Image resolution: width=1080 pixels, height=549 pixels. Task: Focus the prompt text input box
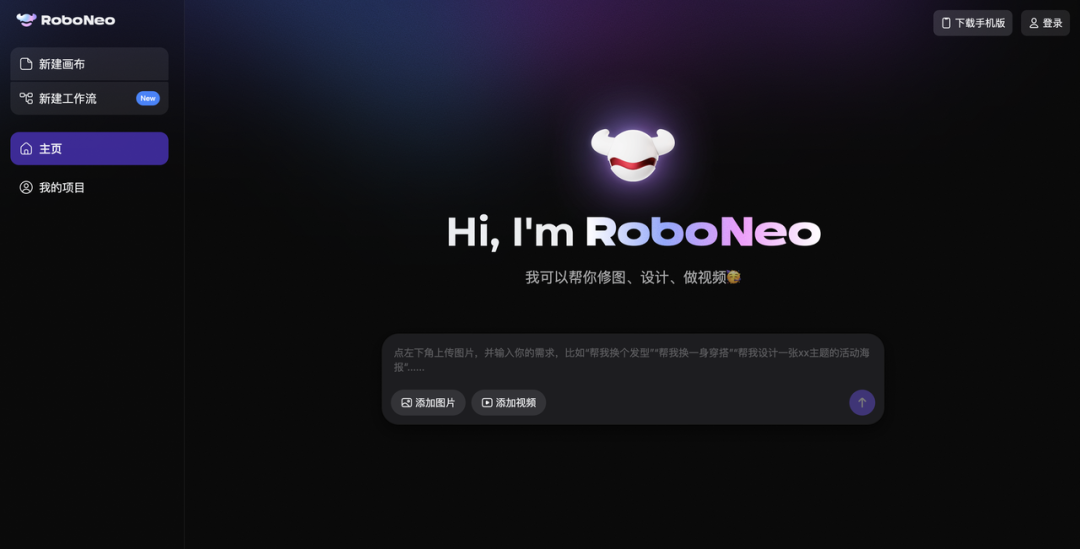point(632,360)
